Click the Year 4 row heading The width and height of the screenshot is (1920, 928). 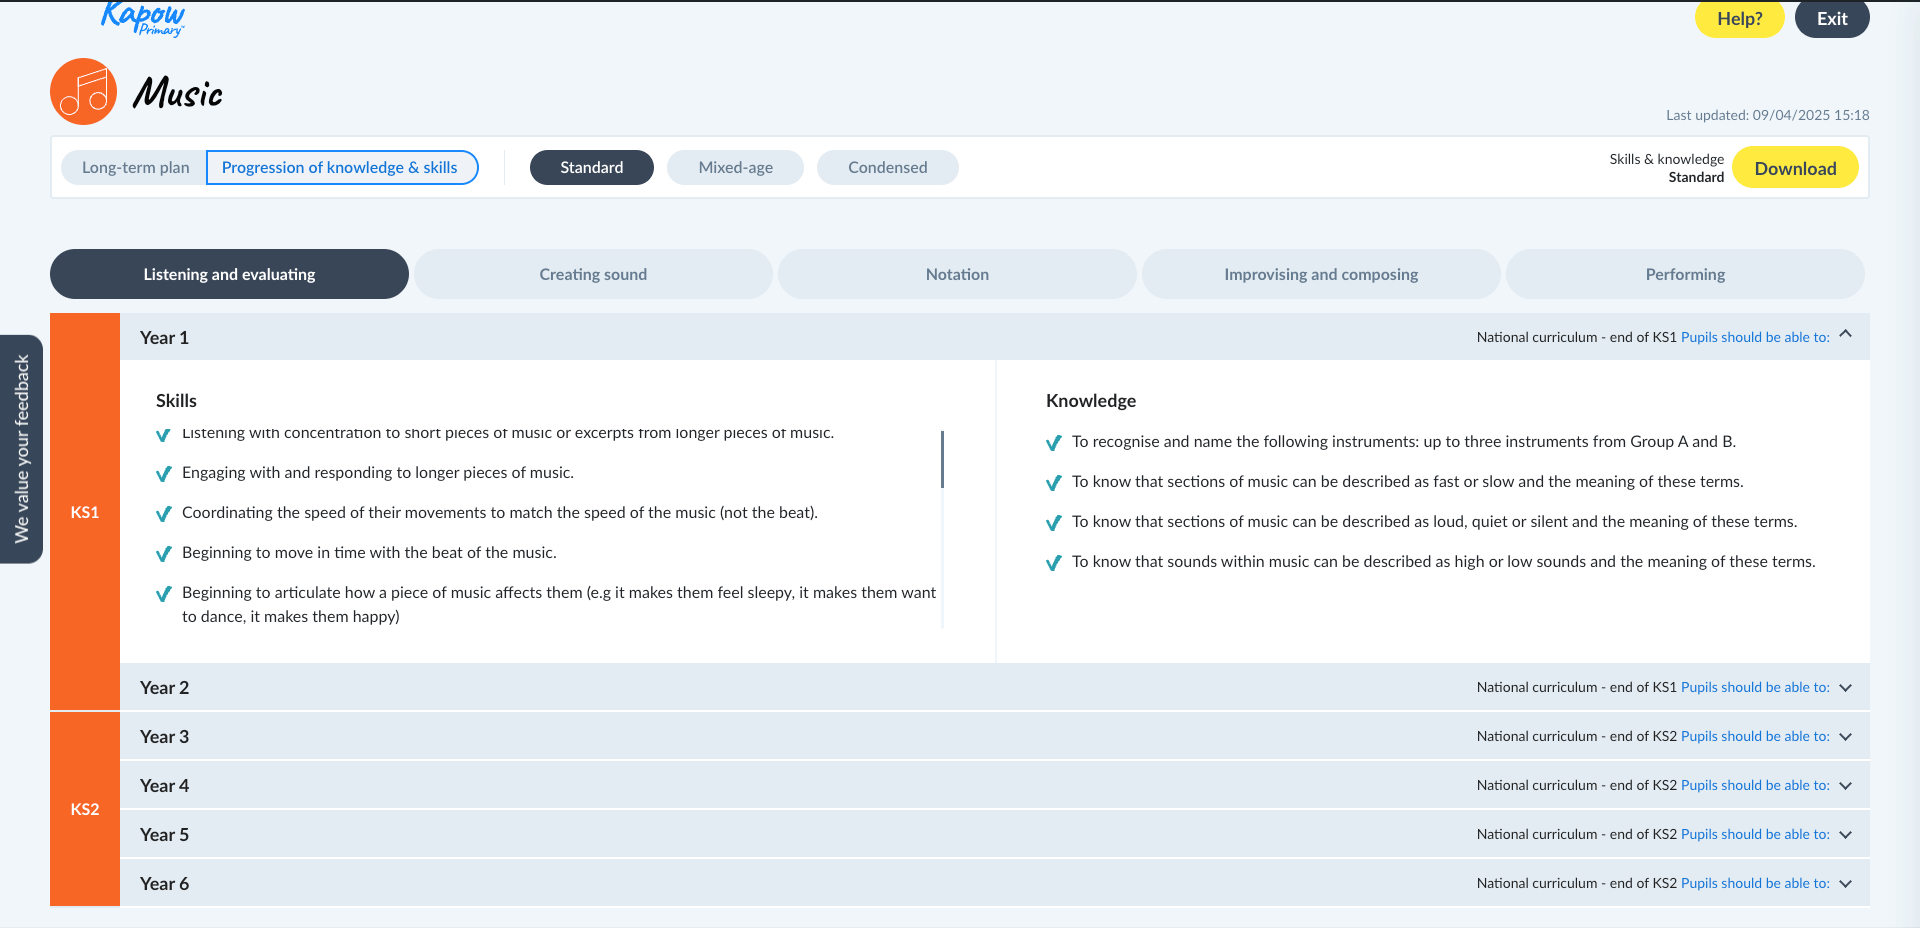(x=164, y=786)
